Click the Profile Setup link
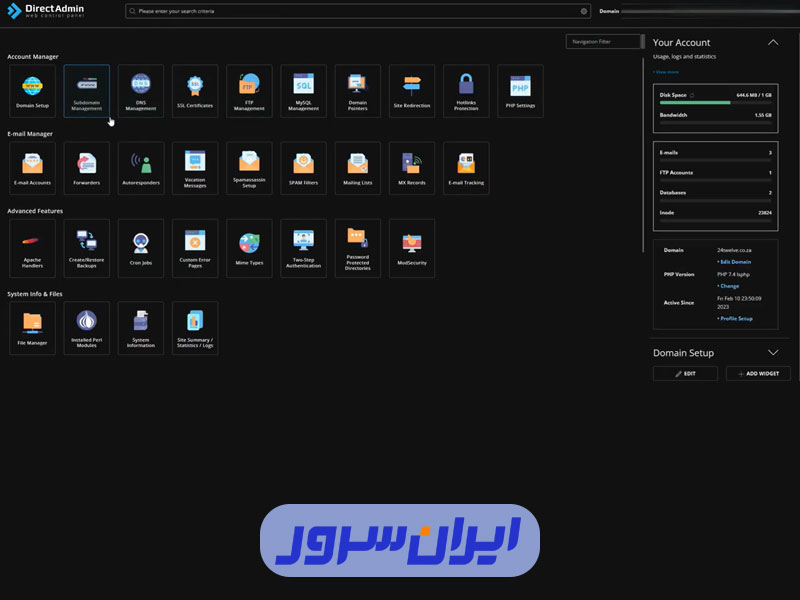800x600 pixels. [x=737, y=318]
